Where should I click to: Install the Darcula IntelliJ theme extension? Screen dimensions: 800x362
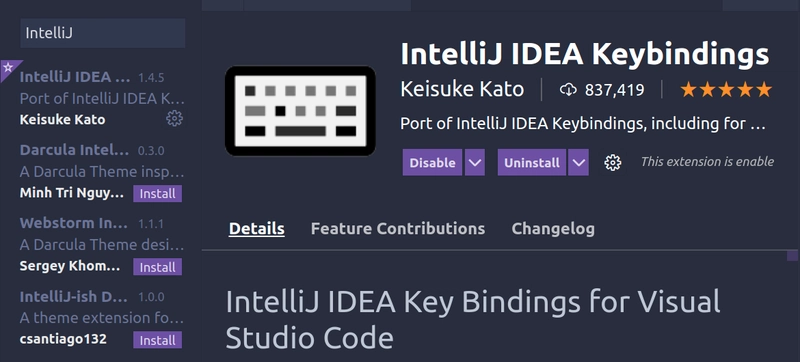pos(158,194)
